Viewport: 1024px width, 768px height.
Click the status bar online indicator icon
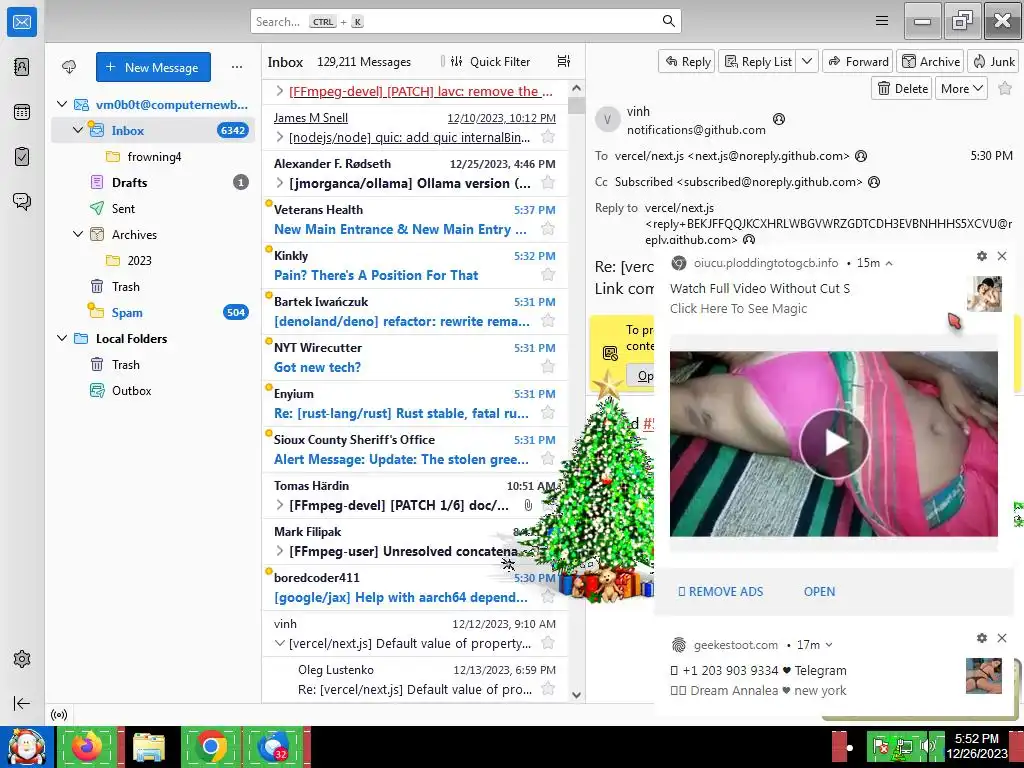[x=59, y=714]
